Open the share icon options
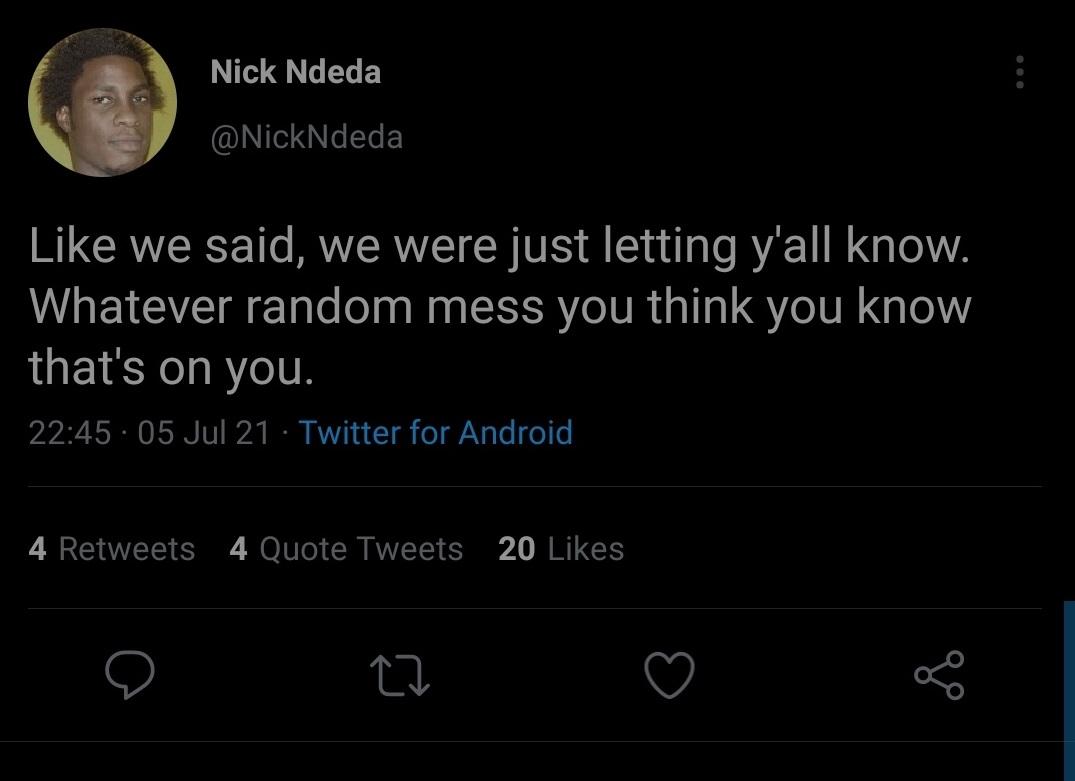The image size is (1075, 781). [x=939, y=675]
